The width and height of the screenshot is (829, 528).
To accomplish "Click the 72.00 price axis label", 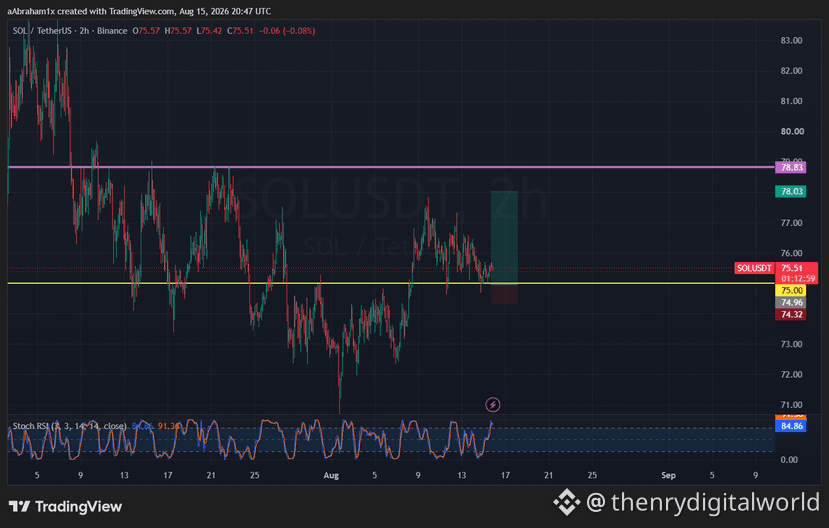I will 791,375.
